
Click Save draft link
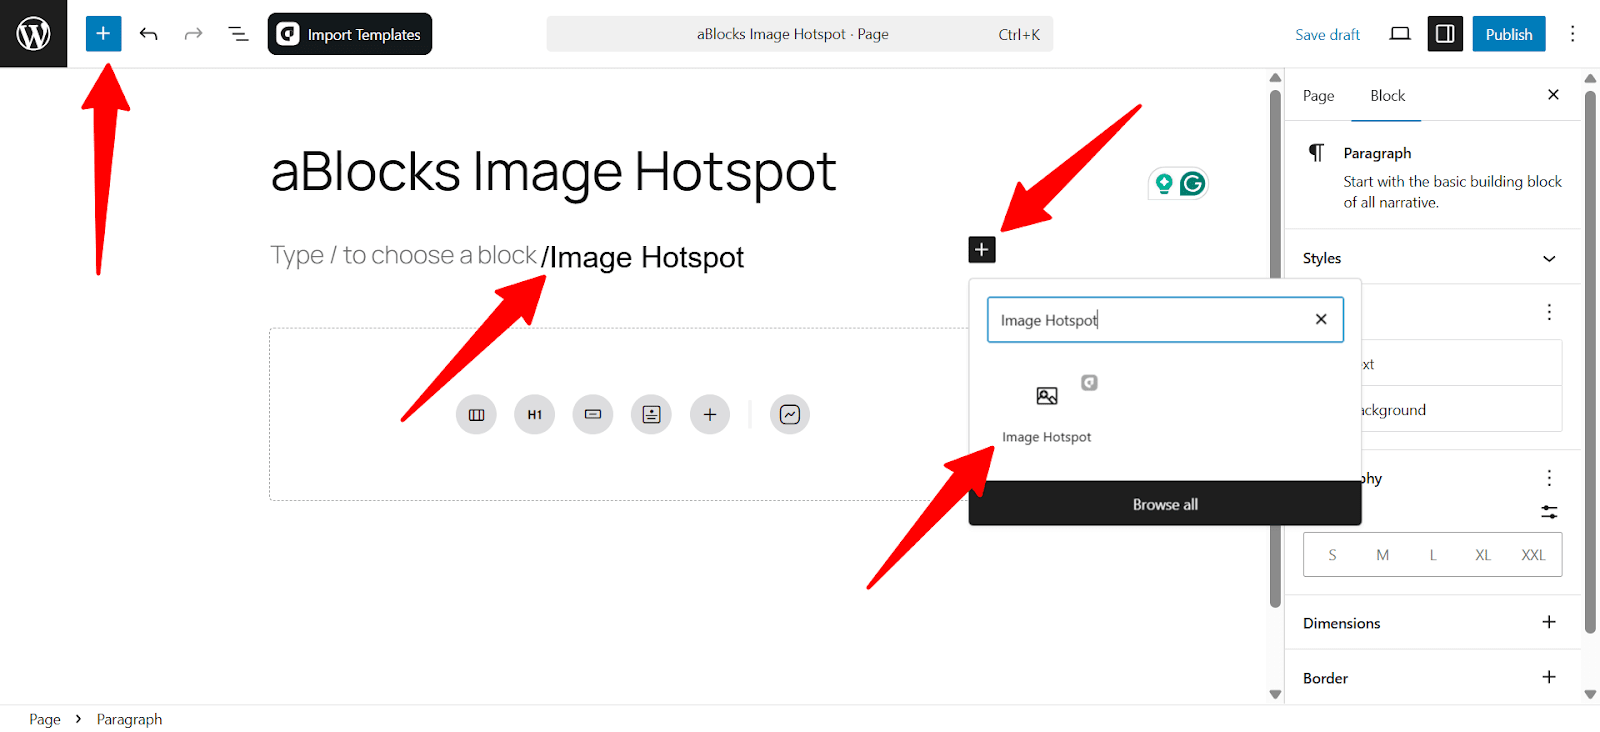pos(1327,35)
